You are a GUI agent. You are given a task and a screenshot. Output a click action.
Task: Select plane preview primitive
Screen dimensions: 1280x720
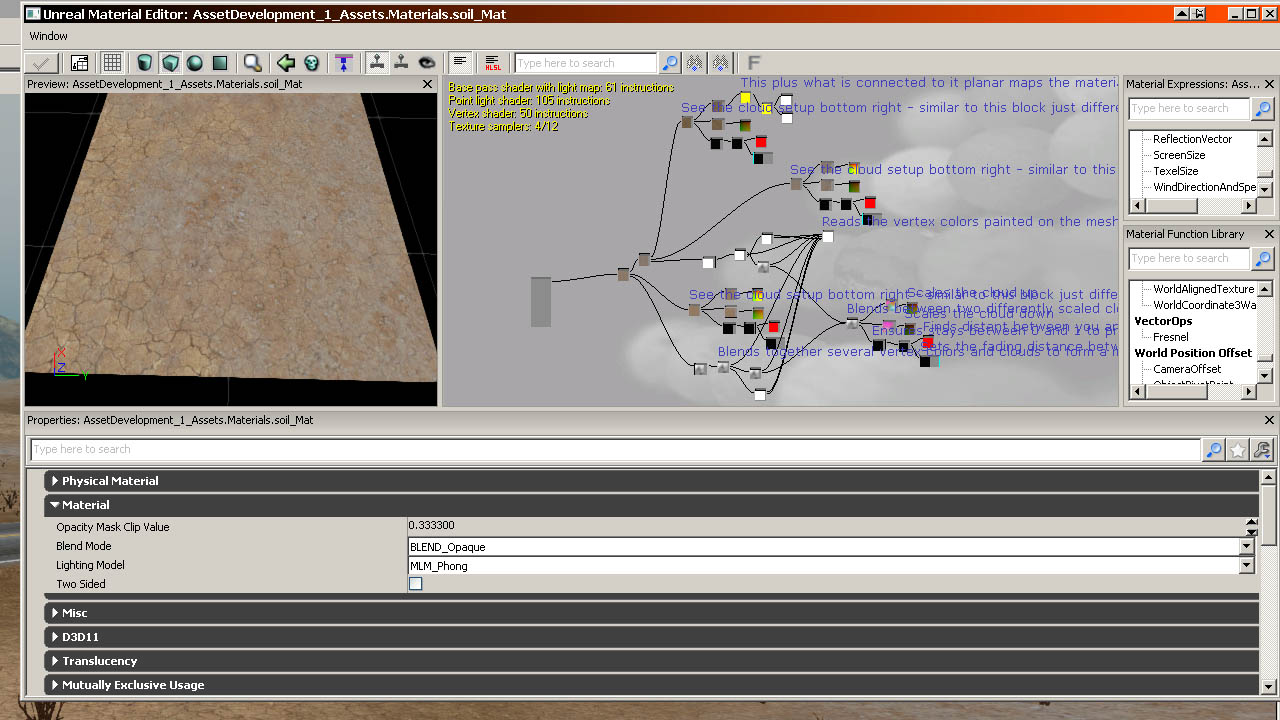coord(220,62)
